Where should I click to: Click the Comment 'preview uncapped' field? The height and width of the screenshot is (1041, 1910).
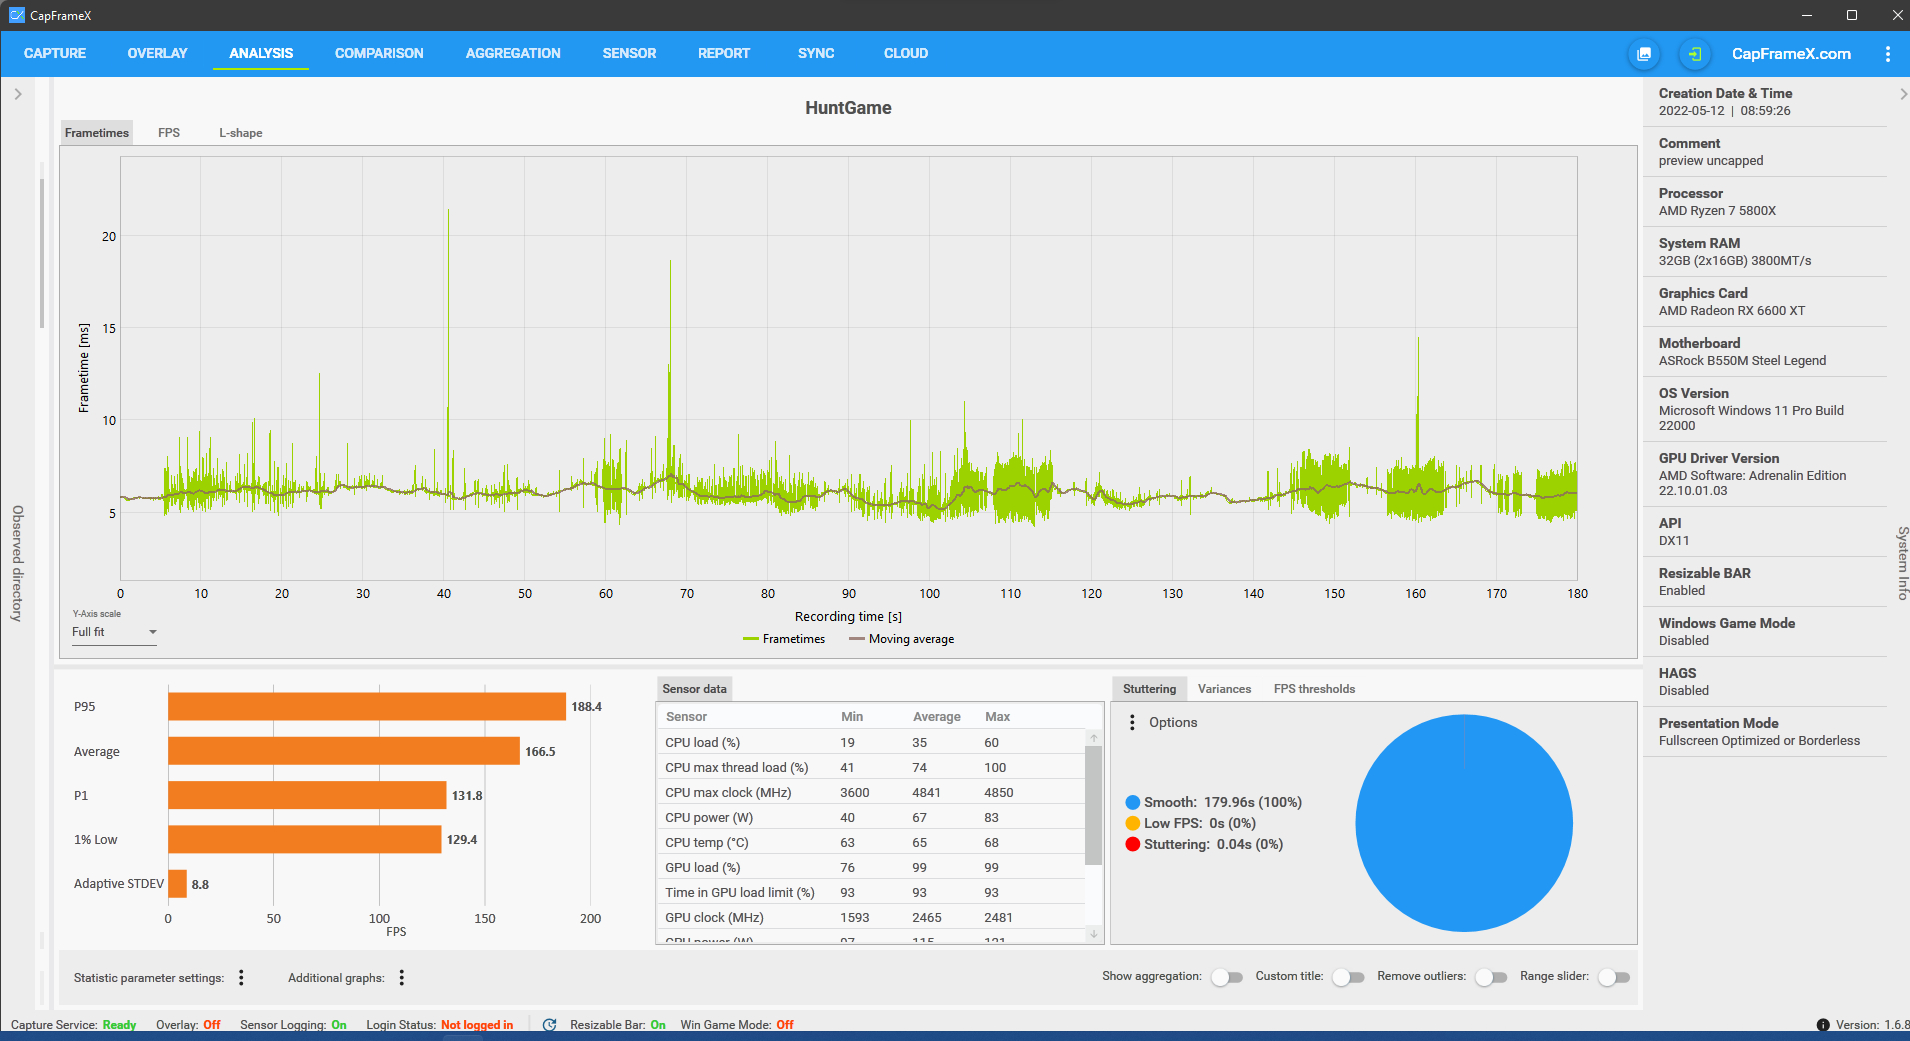1711,161
